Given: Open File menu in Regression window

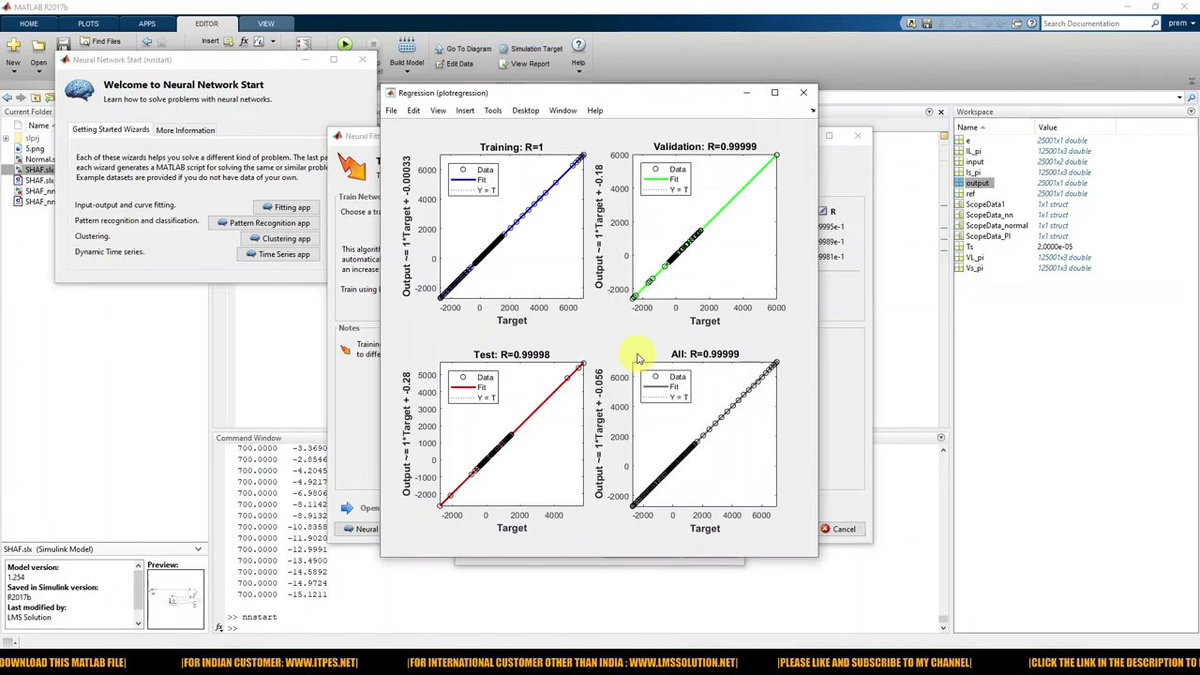Looking at the screenshot, I should coord(391,111).
